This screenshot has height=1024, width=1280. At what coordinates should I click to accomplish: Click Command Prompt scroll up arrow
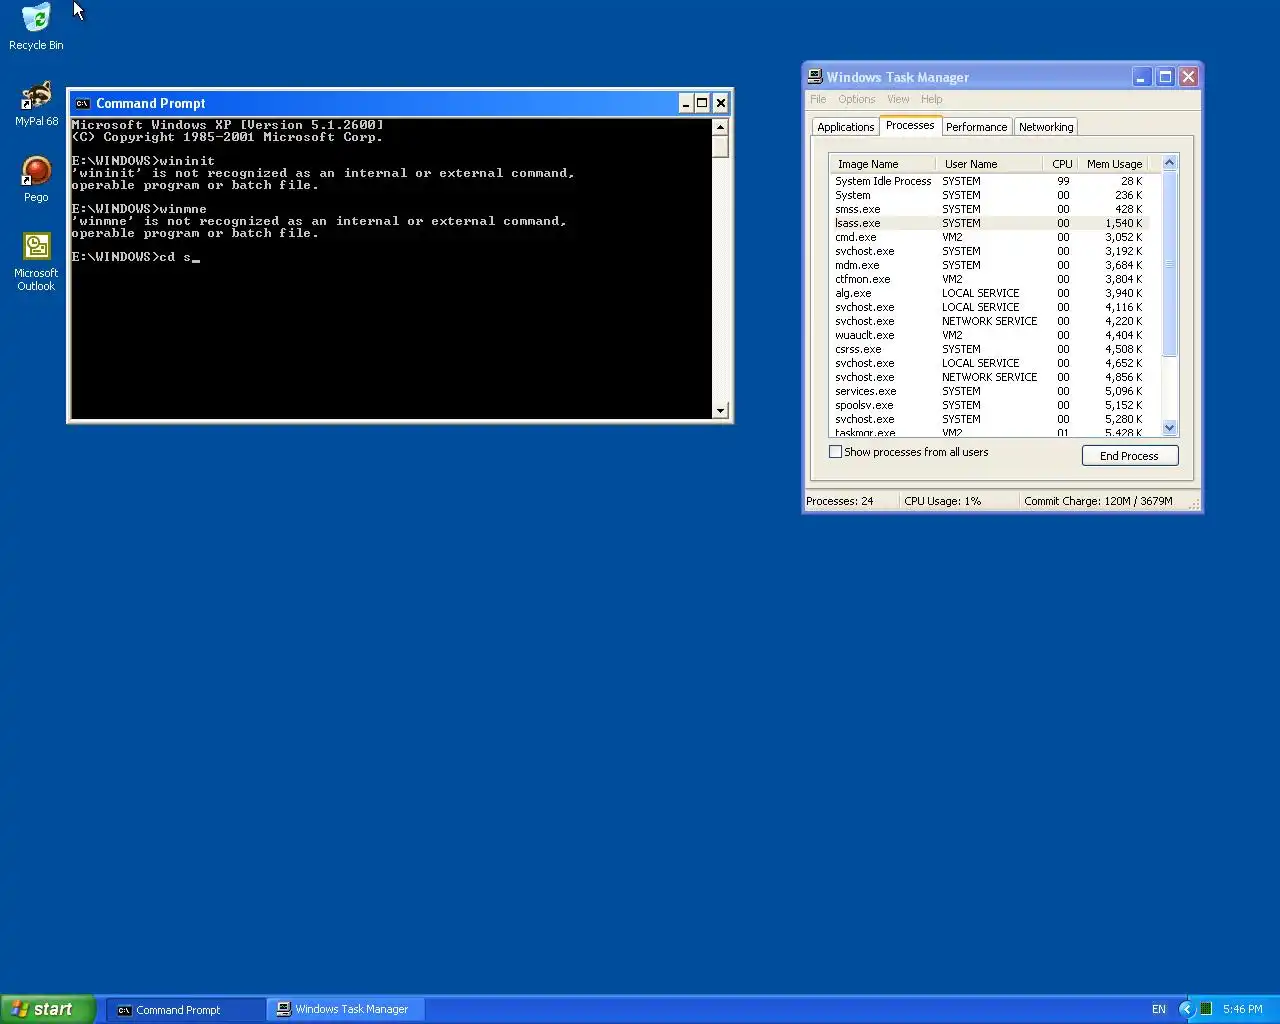coord(720,127)
